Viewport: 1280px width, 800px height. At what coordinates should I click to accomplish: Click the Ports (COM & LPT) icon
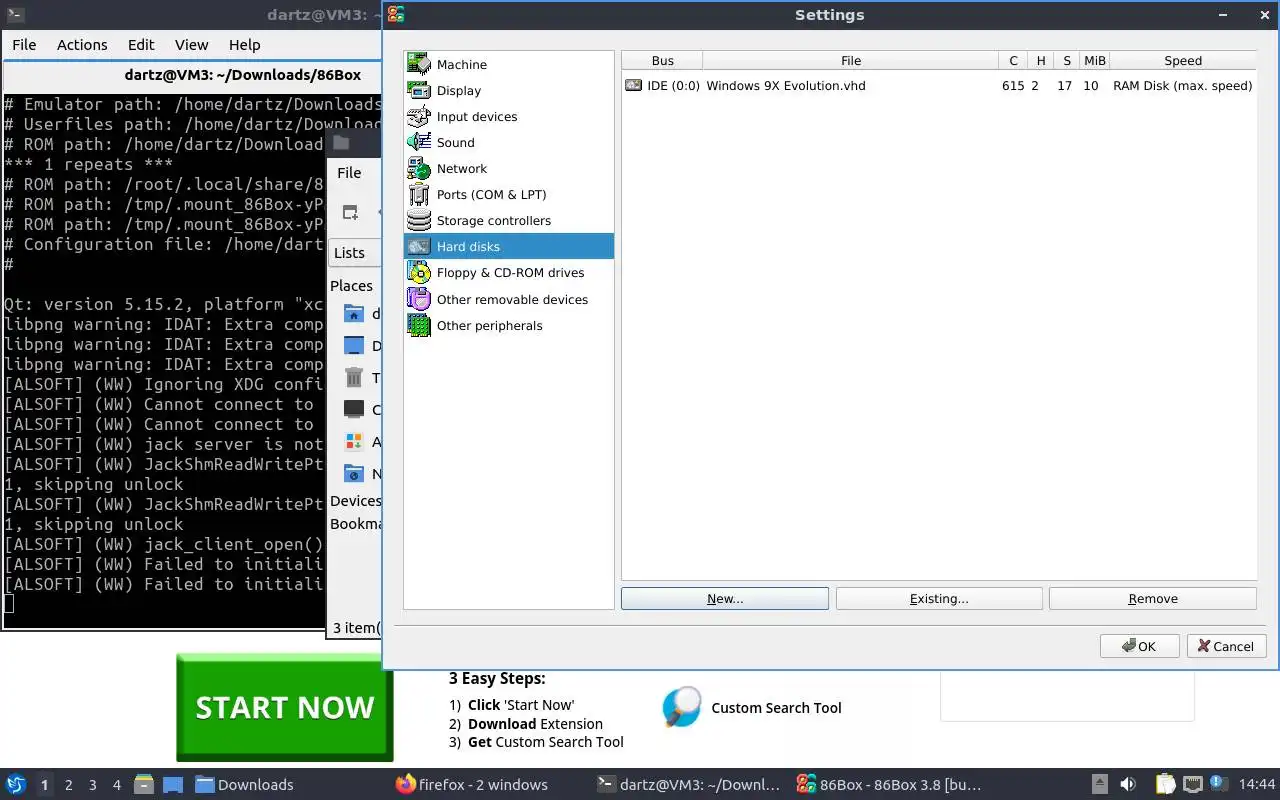419,194
